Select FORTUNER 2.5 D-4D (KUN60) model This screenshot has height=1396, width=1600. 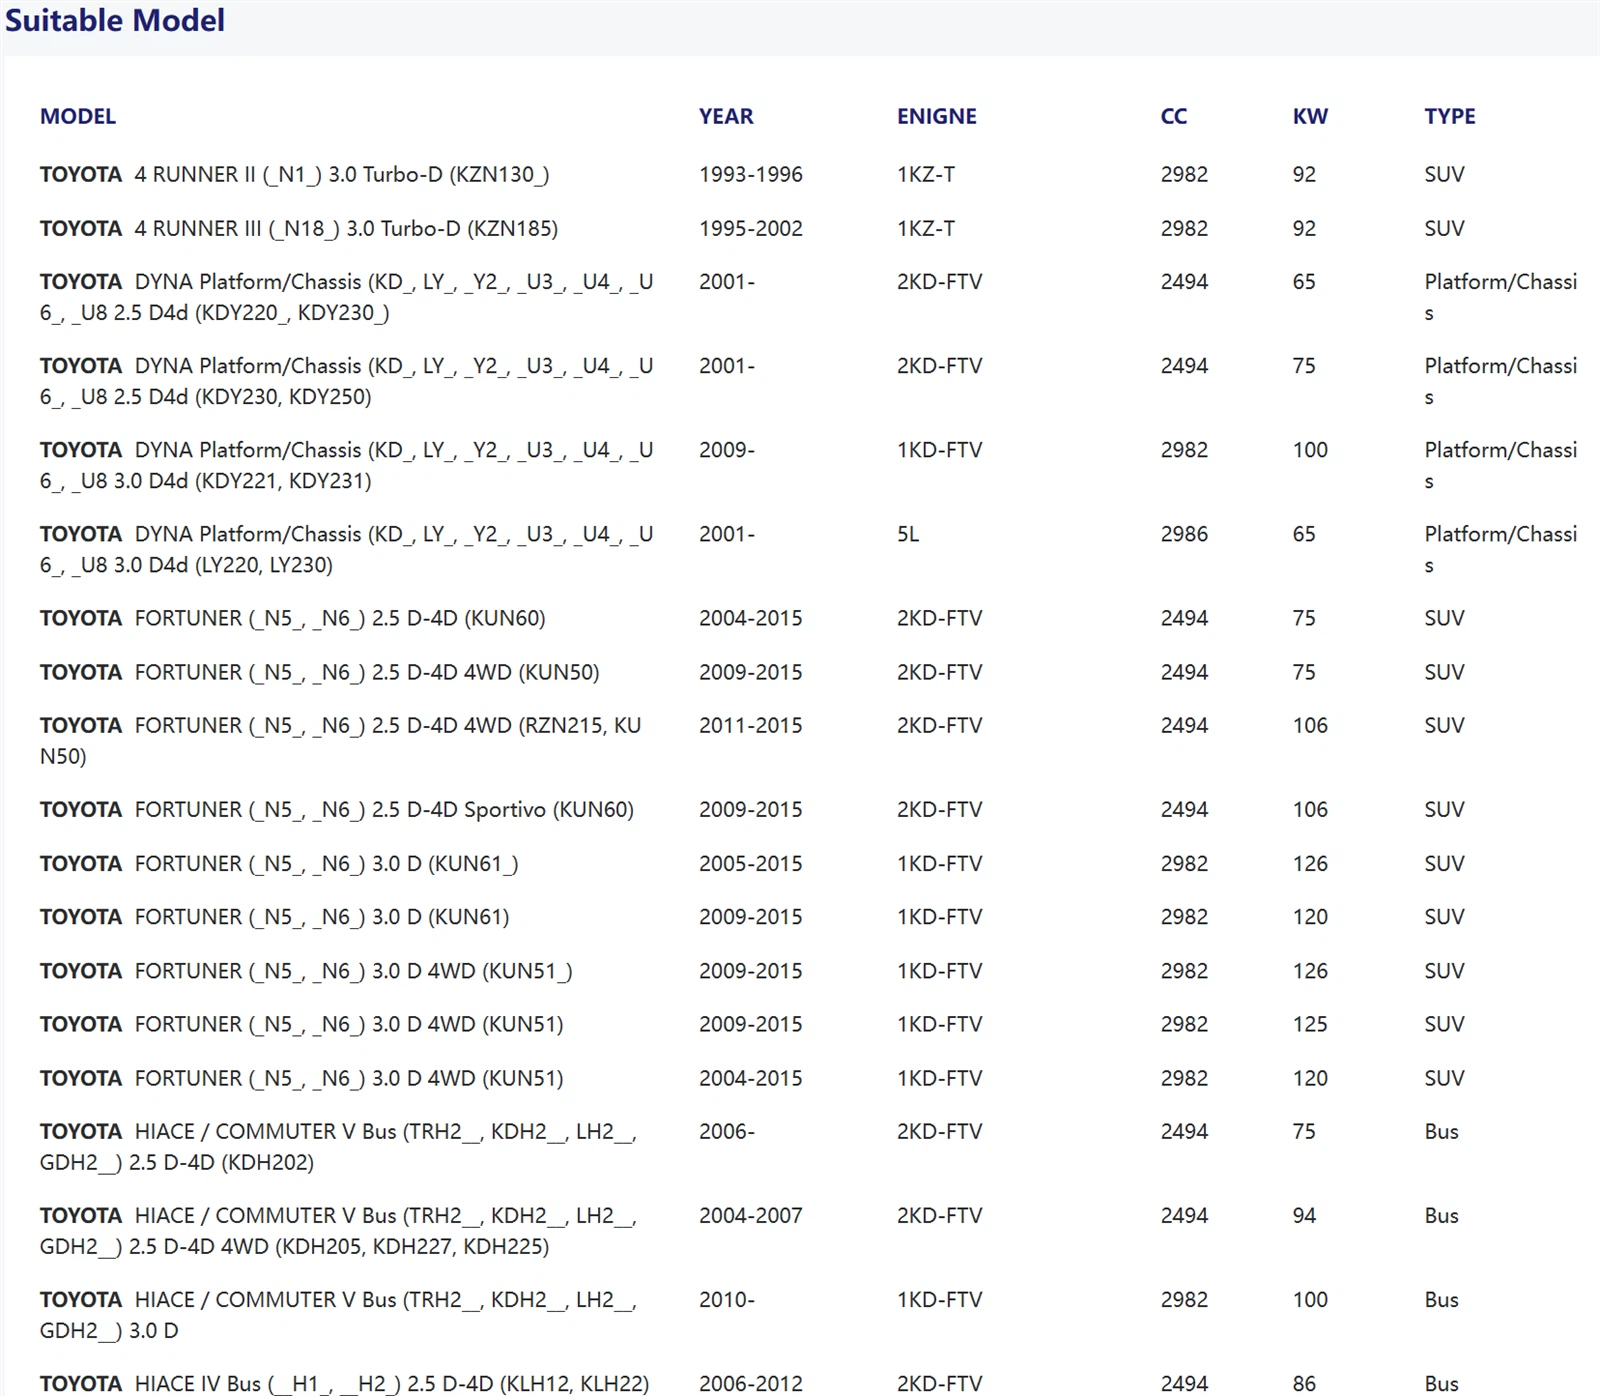(293, 618)
